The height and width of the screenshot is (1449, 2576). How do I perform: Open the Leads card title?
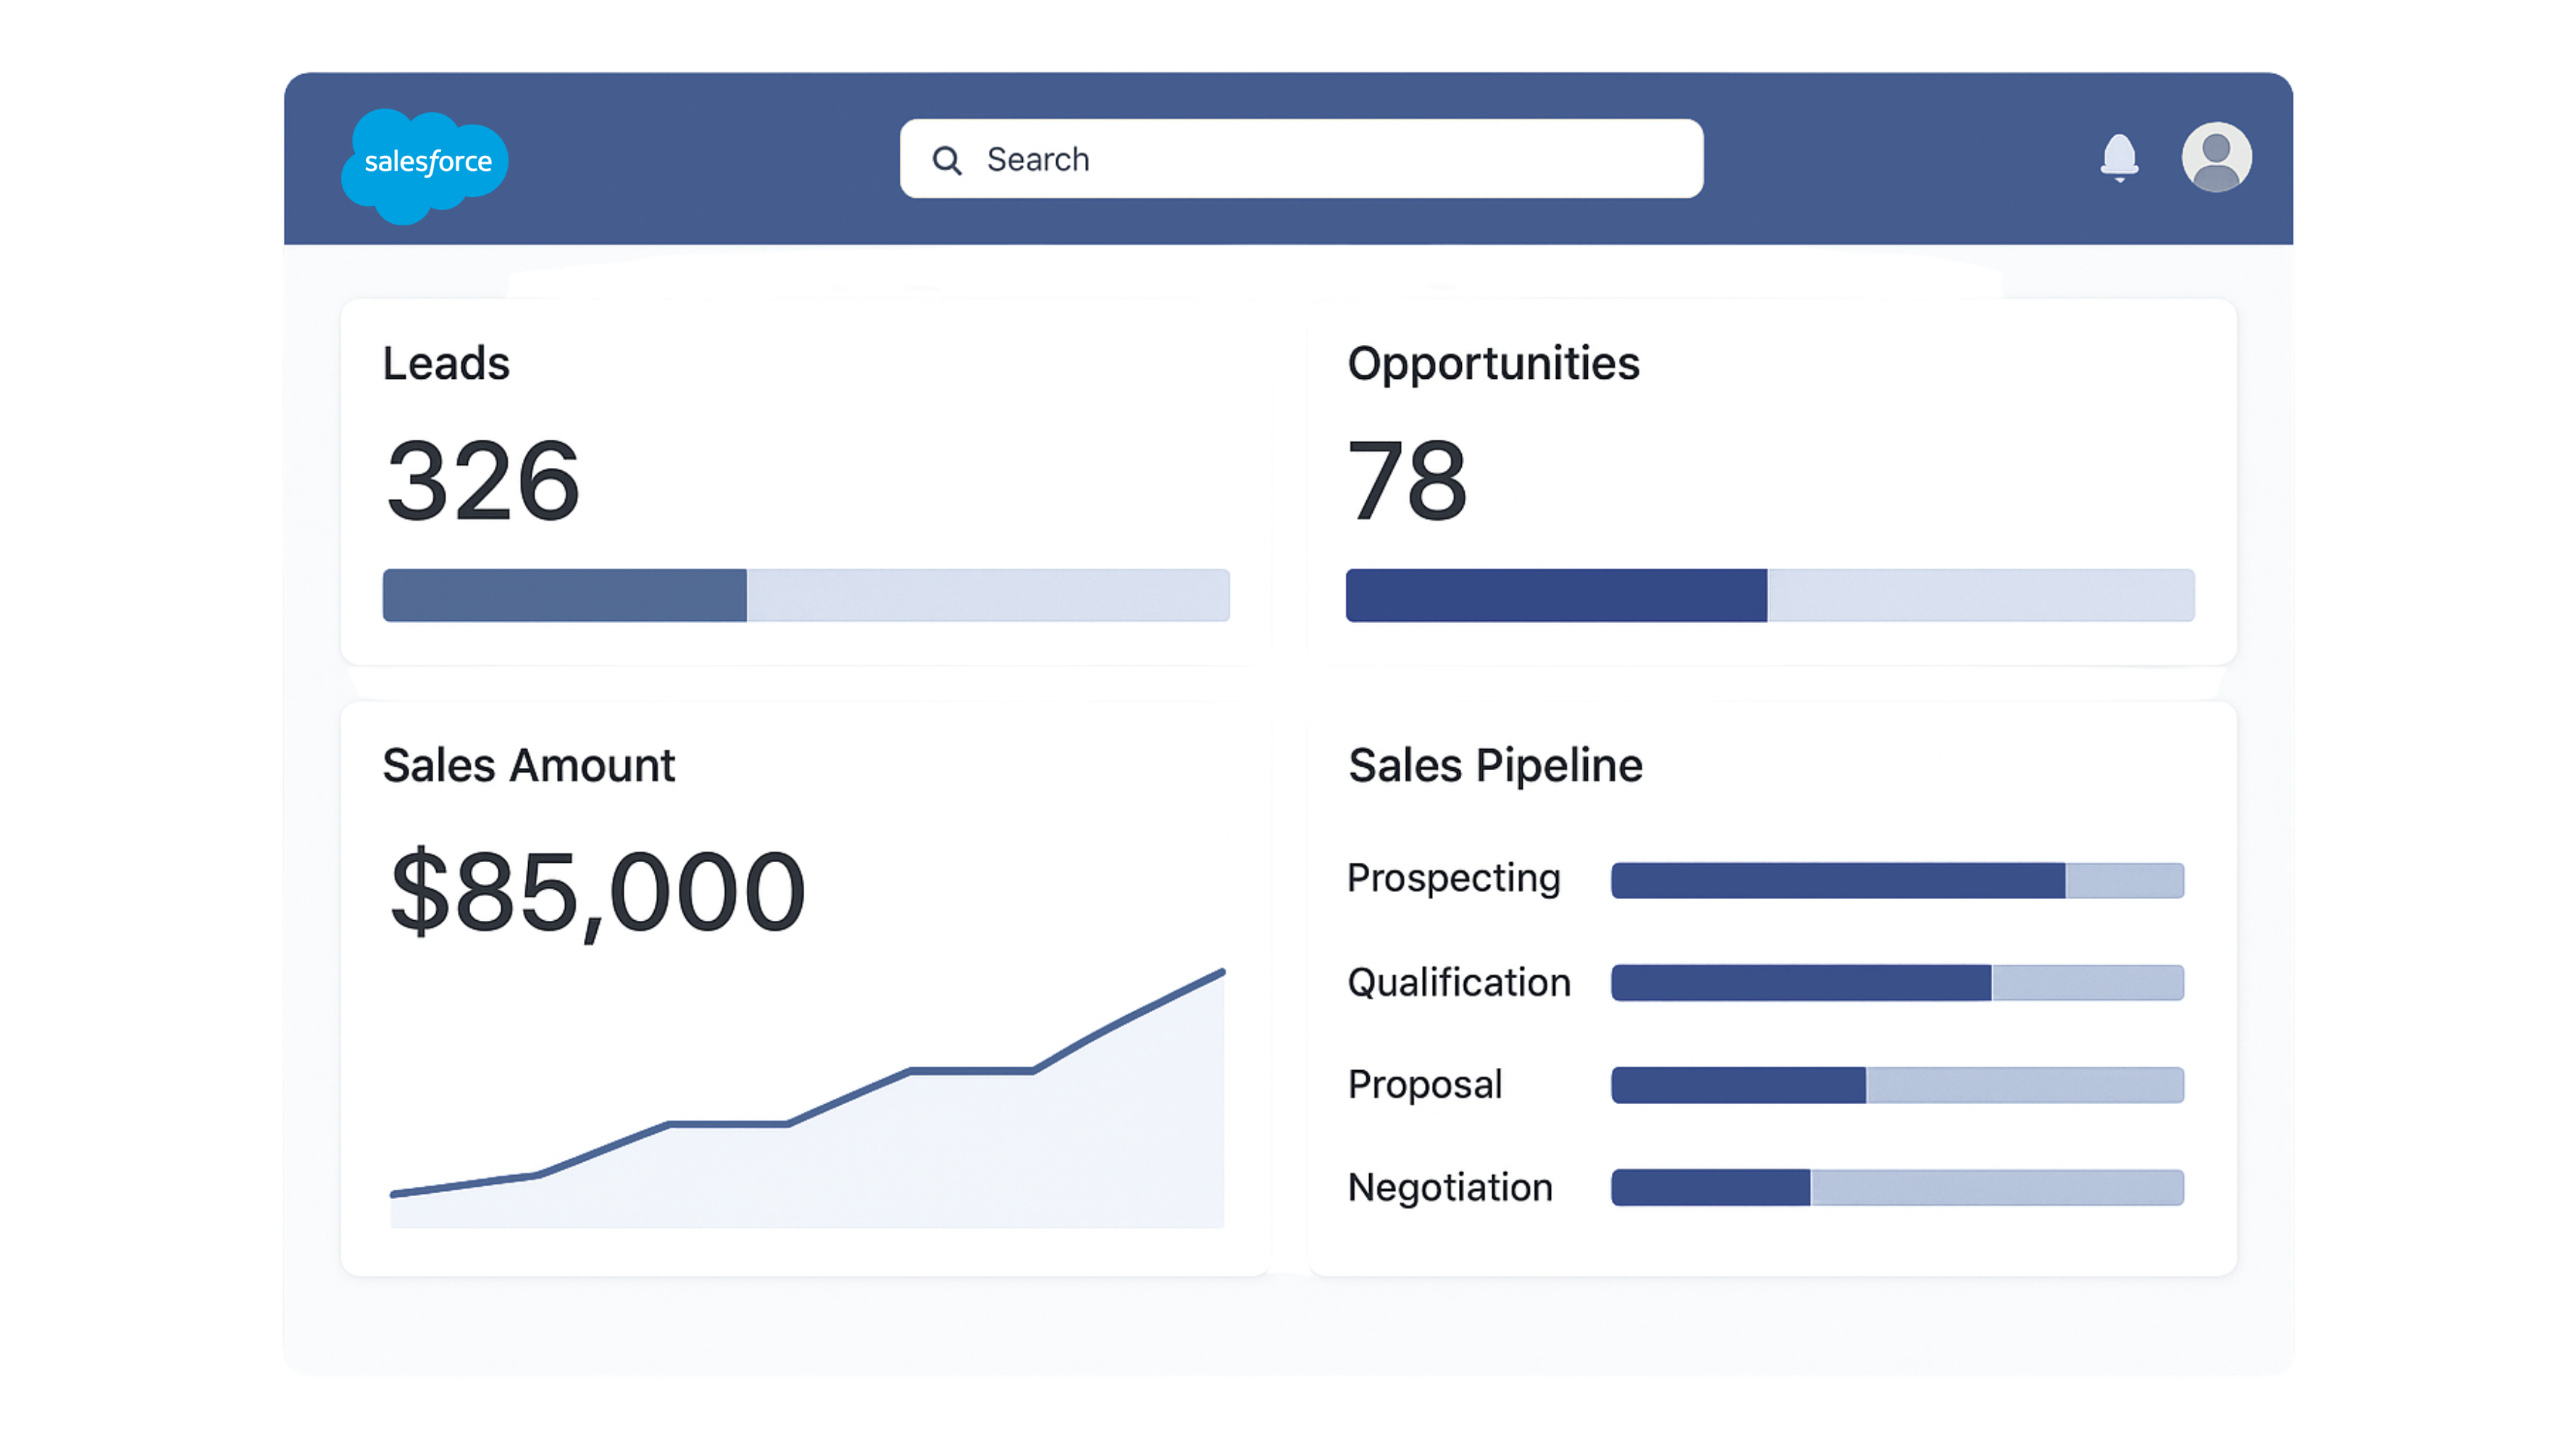tap(446, 363)
